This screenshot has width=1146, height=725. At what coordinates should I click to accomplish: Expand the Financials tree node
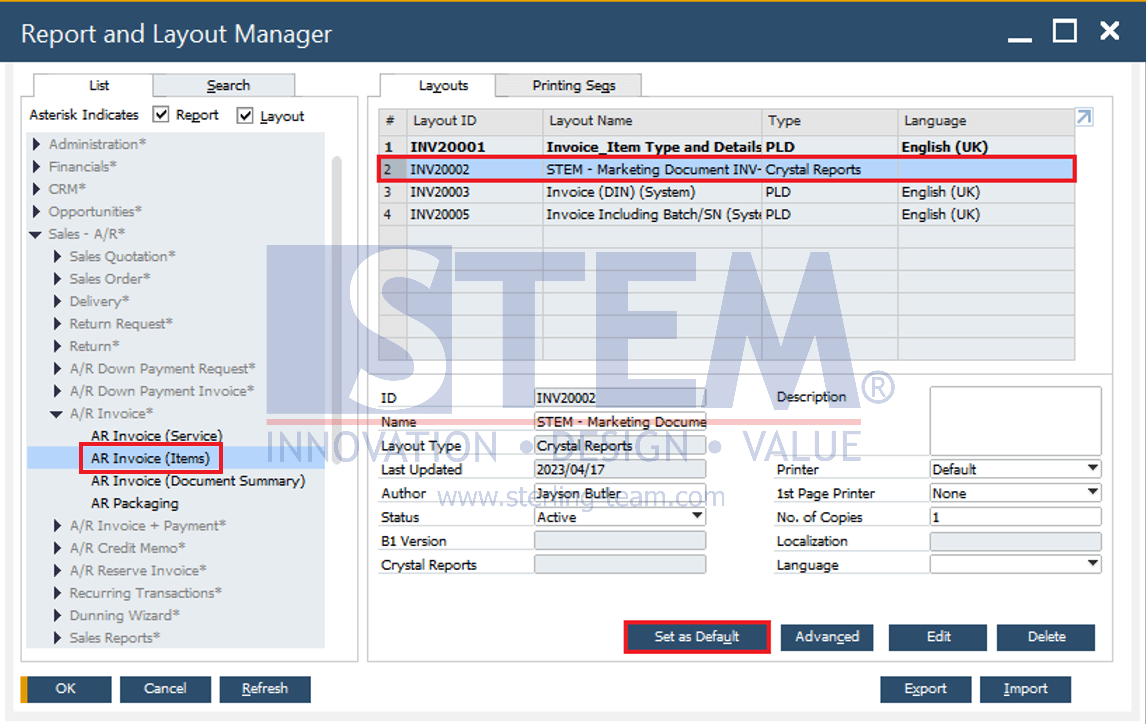coord(37,167)
